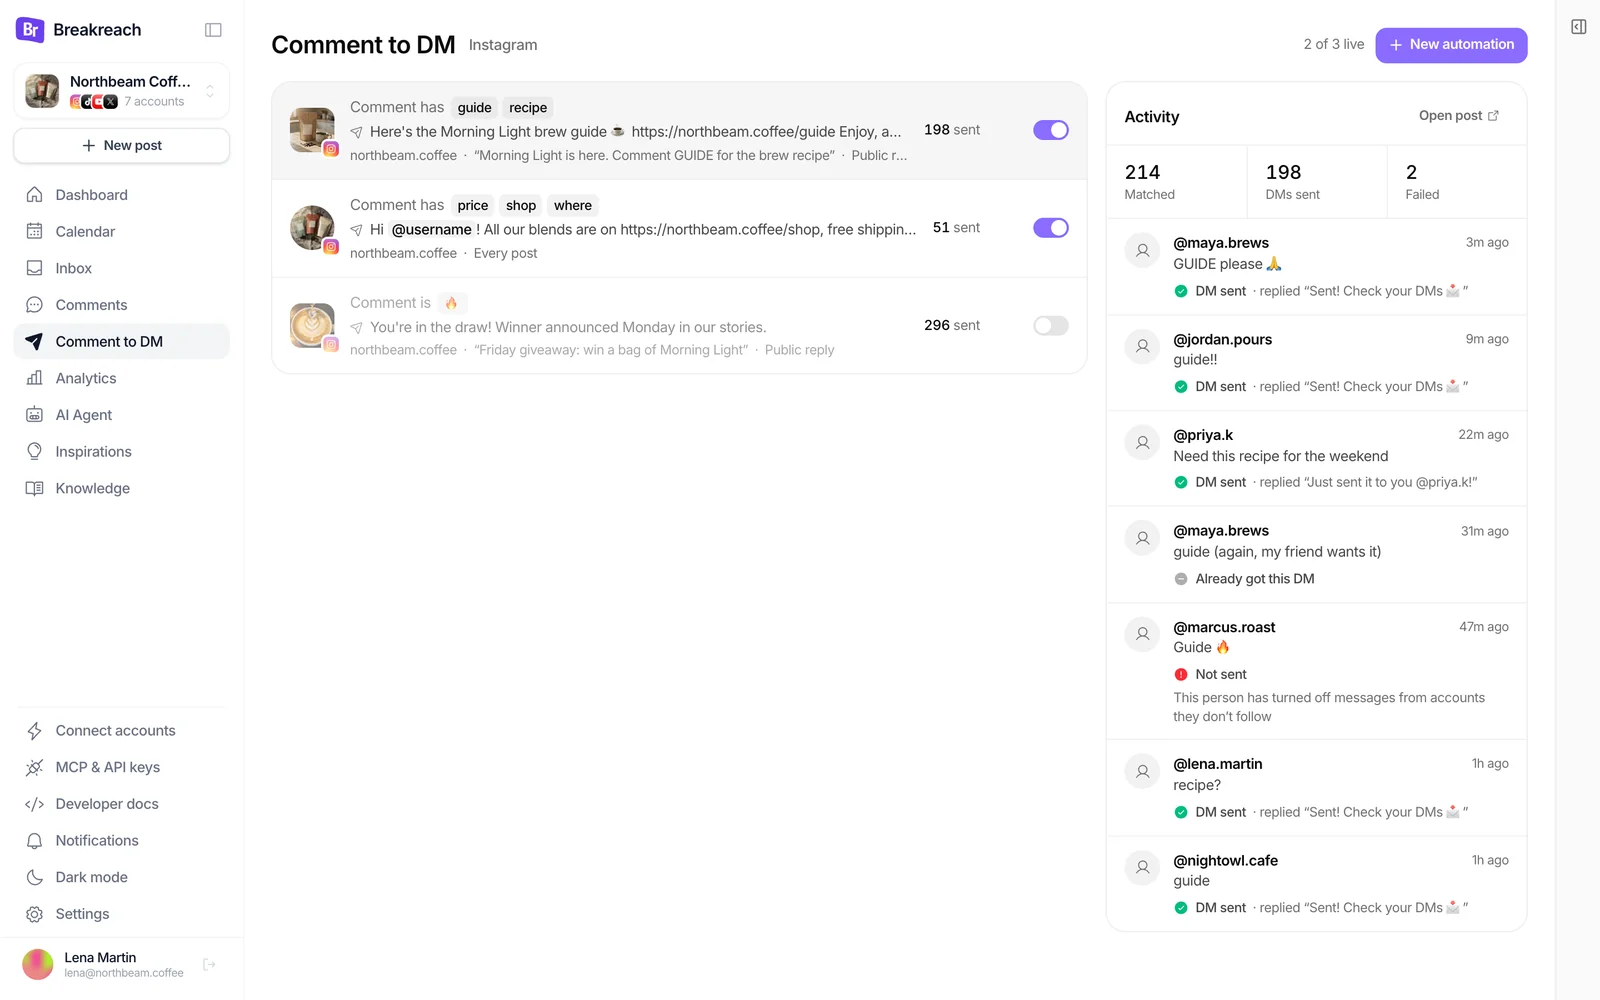Open Inbox from the sidebar

click(x=122, y=268)
